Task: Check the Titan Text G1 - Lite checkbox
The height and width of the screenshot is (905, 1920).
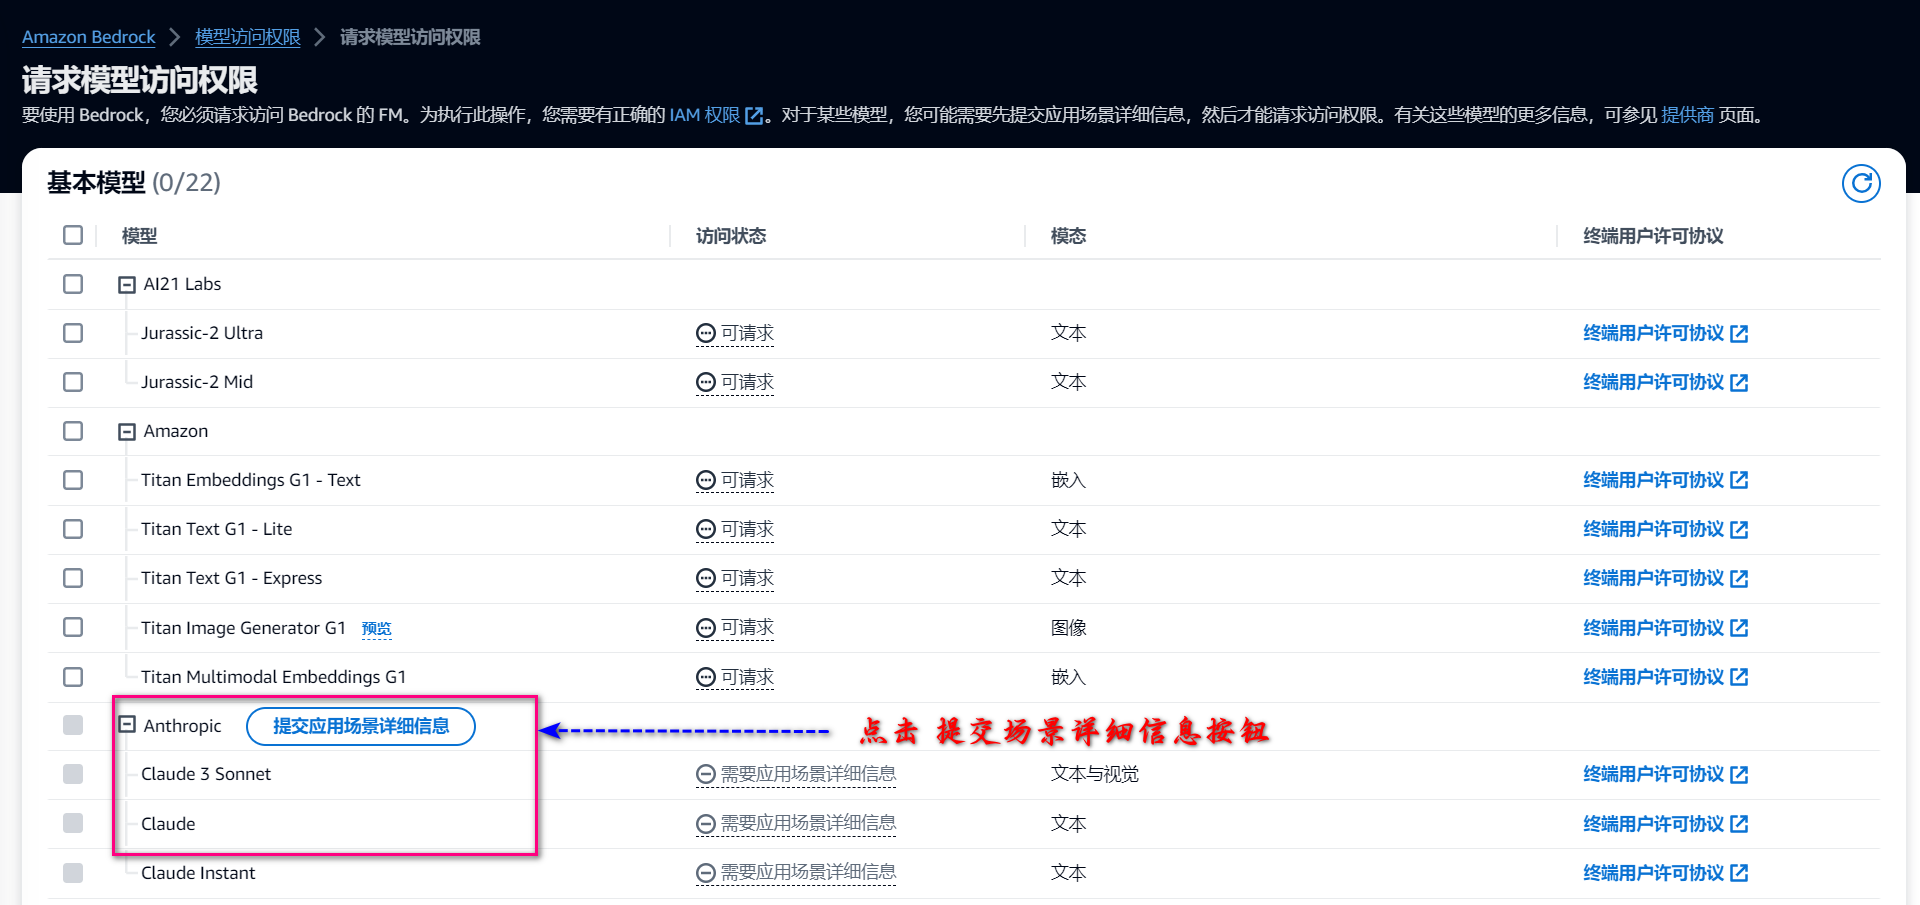Action: (x=73, y=529)
